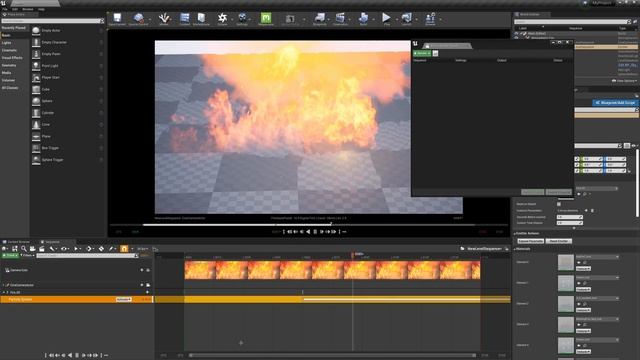
Task: Click the Sequencer wrench actions icon
Action: click(52, 249)
